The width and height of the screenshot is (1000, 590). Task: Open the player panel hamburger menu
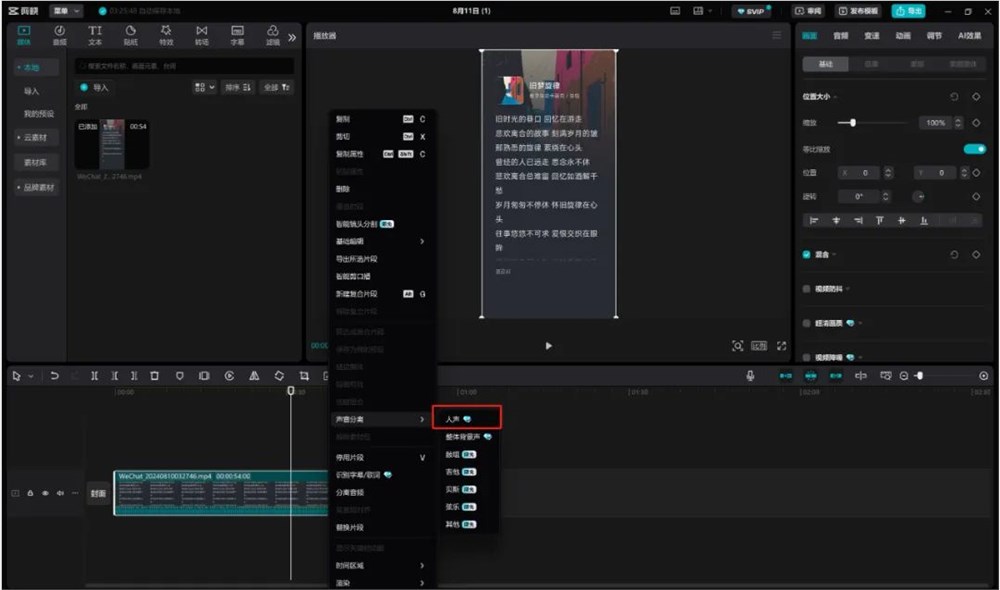pyautogui.click(x=776, y=35)
